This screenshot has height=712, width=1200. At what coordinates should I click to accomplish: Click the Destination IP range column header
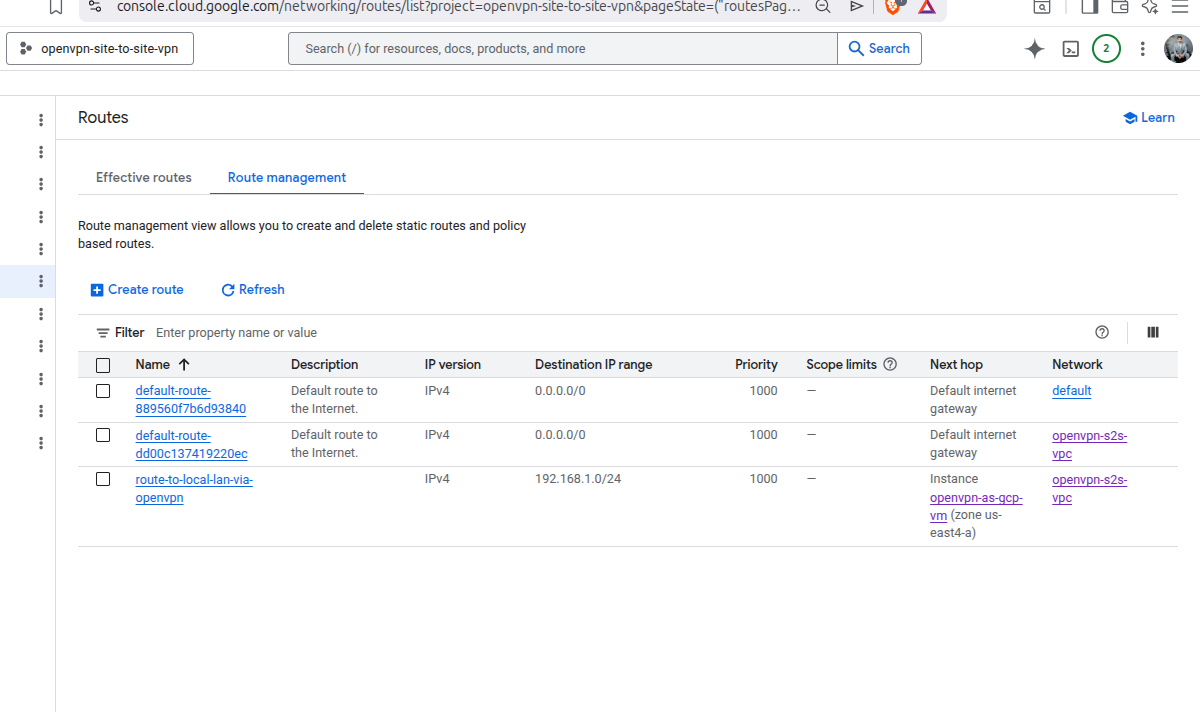(593, 365)
